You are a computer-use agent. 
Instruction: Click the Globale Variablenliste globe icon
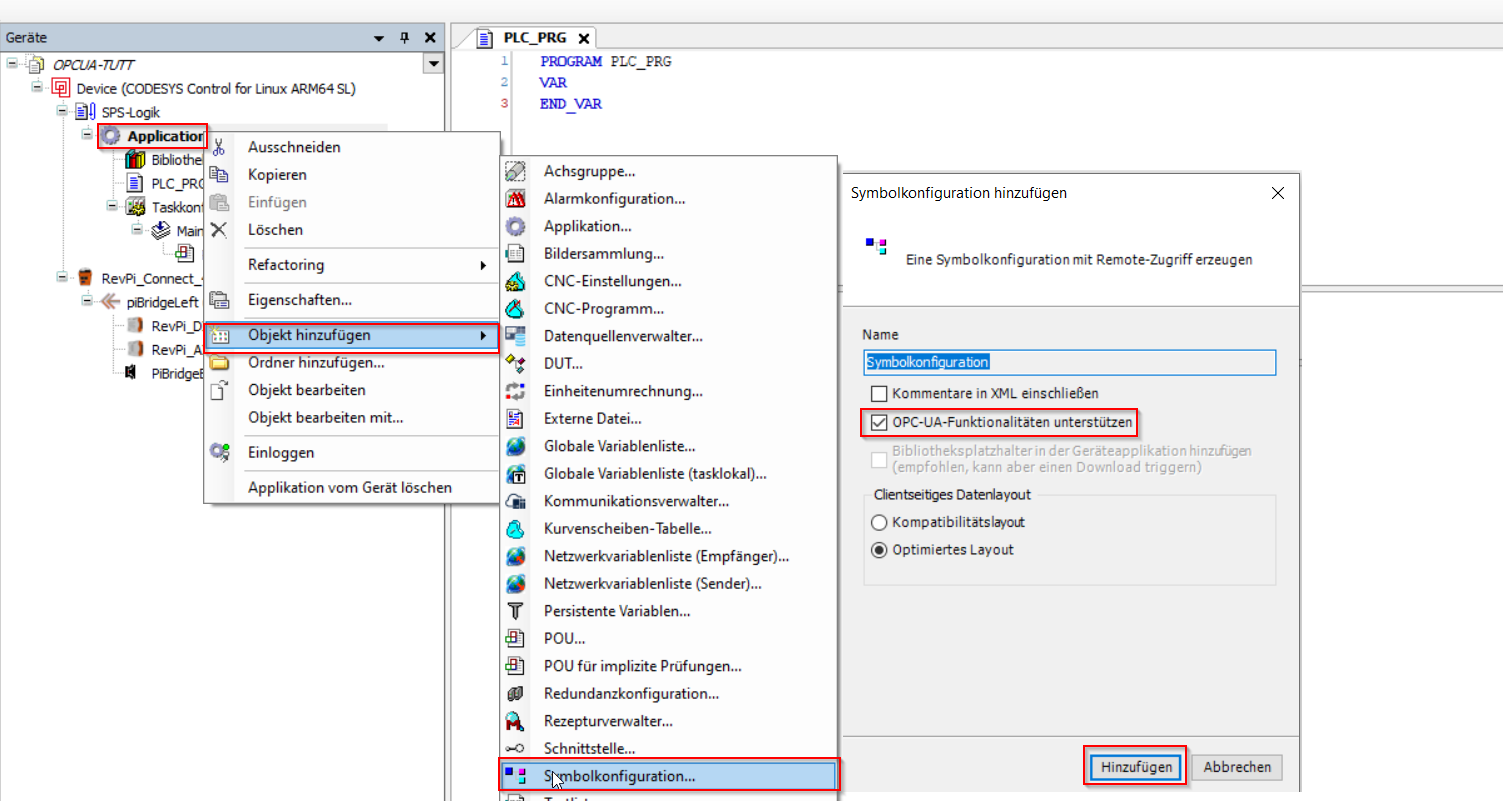(516, 446)
